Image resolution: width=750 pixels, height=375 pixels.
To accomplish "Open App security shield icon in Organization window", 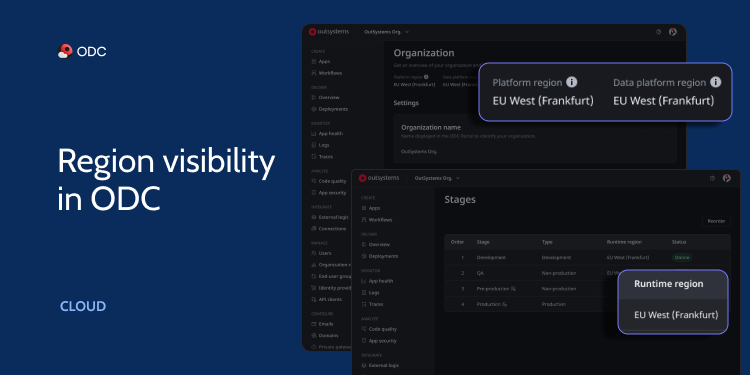I will pos(314,193).
